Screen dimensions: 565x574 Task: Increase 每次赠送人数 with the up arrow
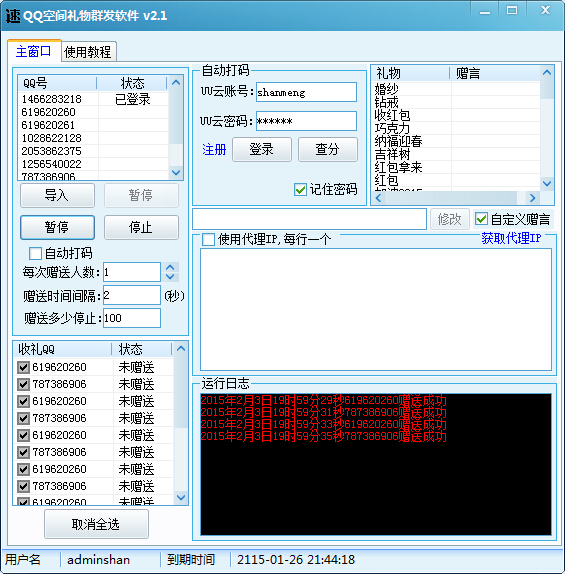pos(170,268)
